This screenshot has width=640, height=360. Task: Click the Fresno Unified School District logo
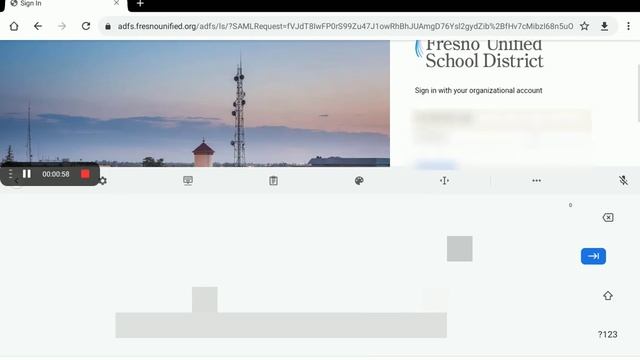pyautogui.click(x=479, y=55)
